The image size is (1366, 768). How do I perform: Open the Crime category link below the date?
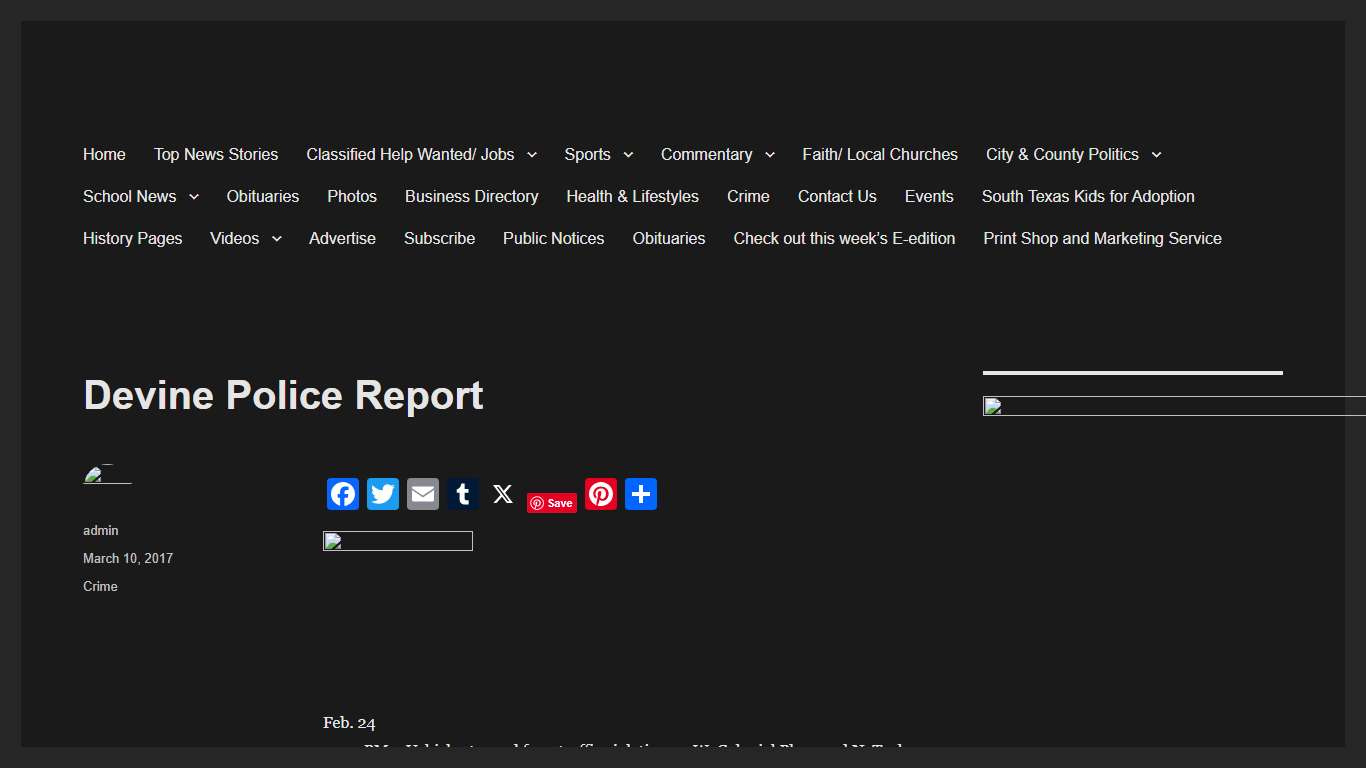(x=100, y=586)
